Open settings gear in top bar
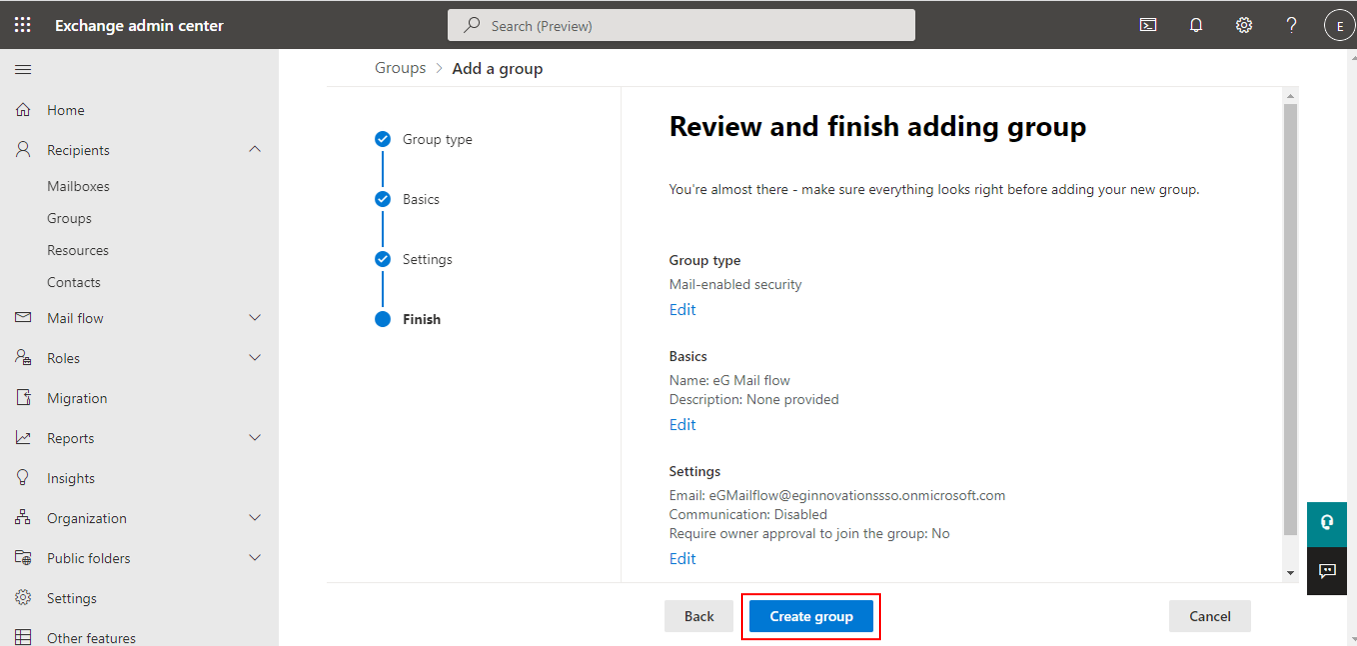Screen dimensions: 1357x646 pos(1244,25)
